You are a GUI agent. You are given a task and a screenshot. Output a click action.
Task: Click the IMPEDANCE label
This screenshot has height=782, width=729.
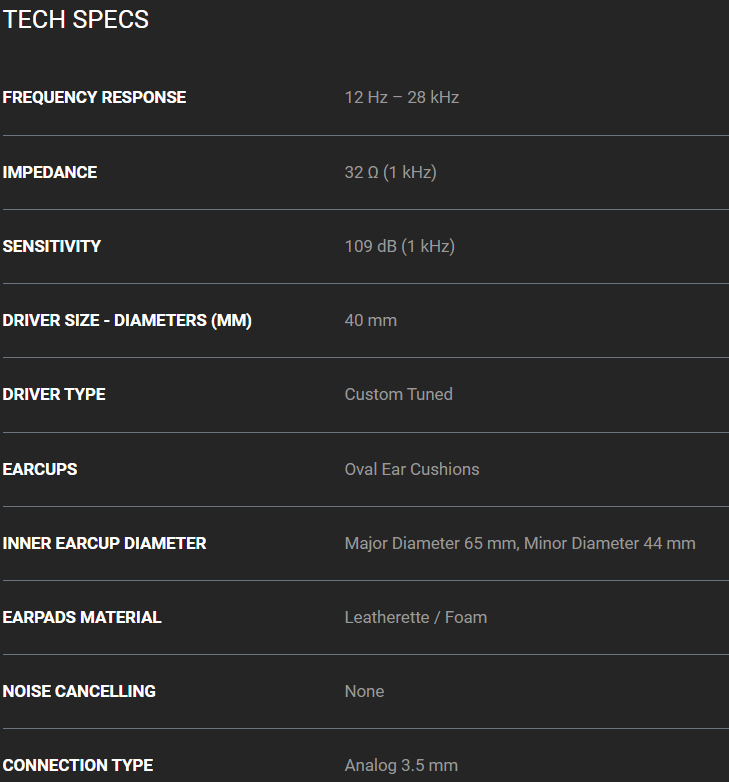50,172
